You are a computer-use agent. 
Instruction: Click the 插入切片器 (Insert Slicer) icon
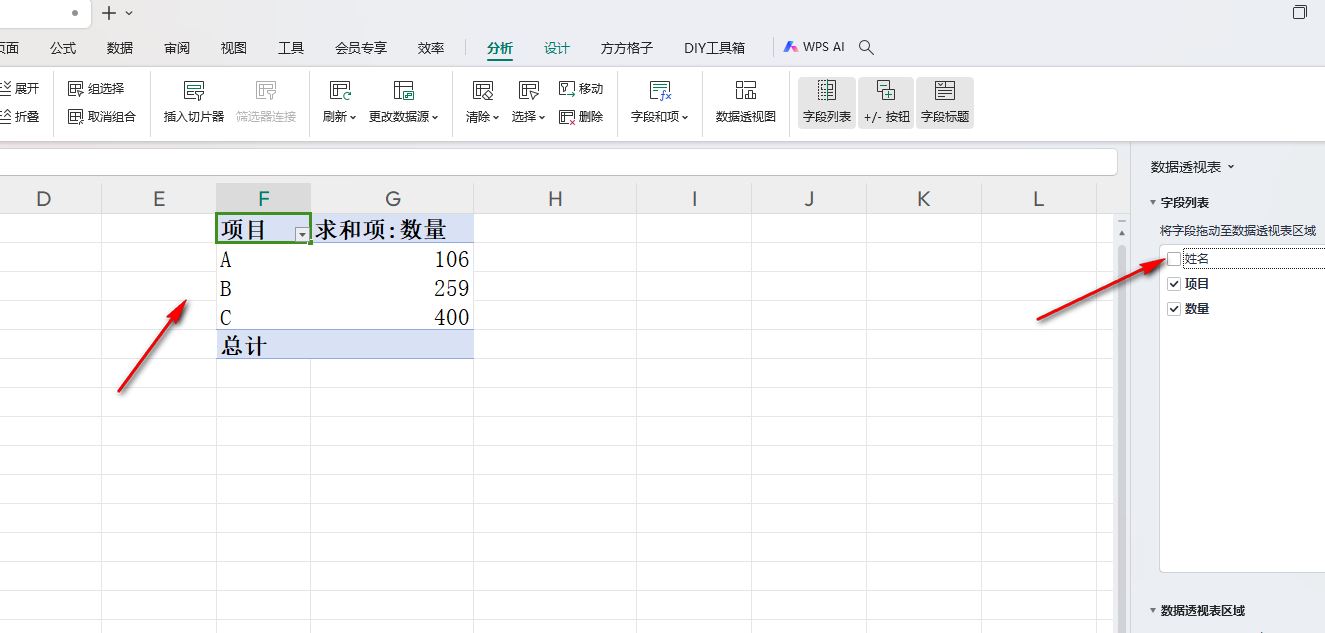click(x=194, y=92)
